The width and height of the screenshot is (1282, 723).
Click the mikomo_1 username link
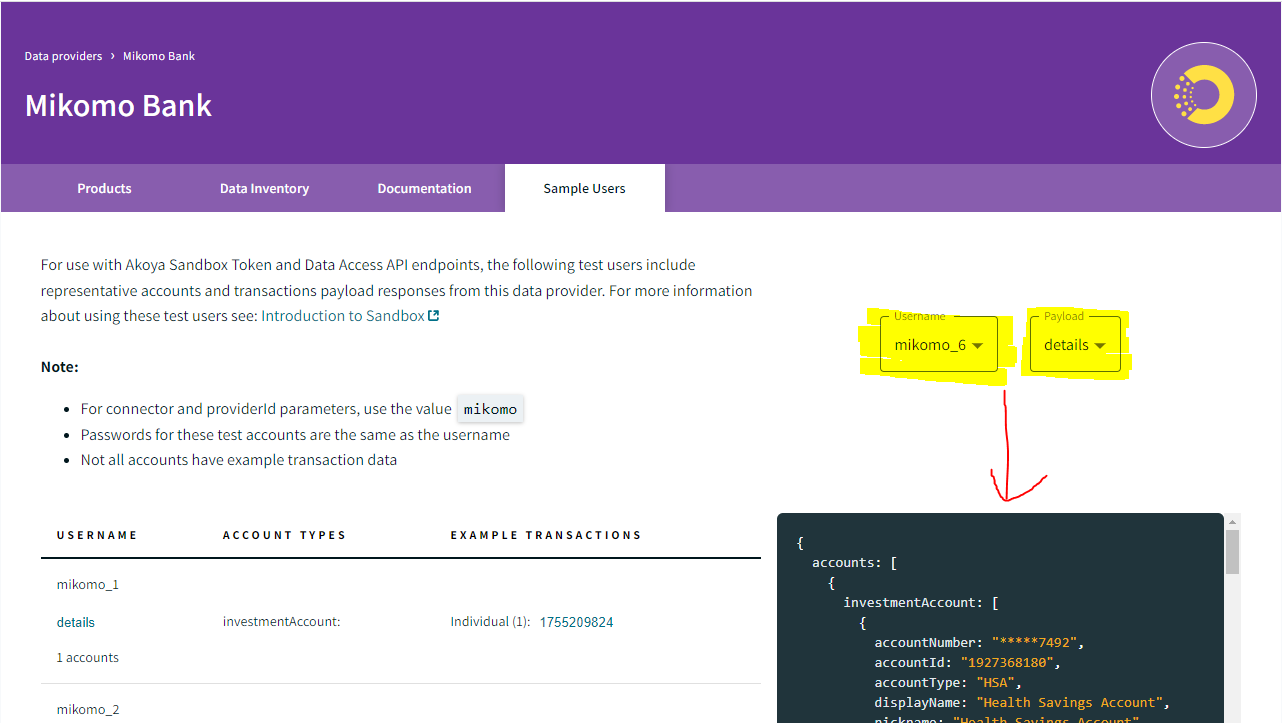[x=88, y=584]
